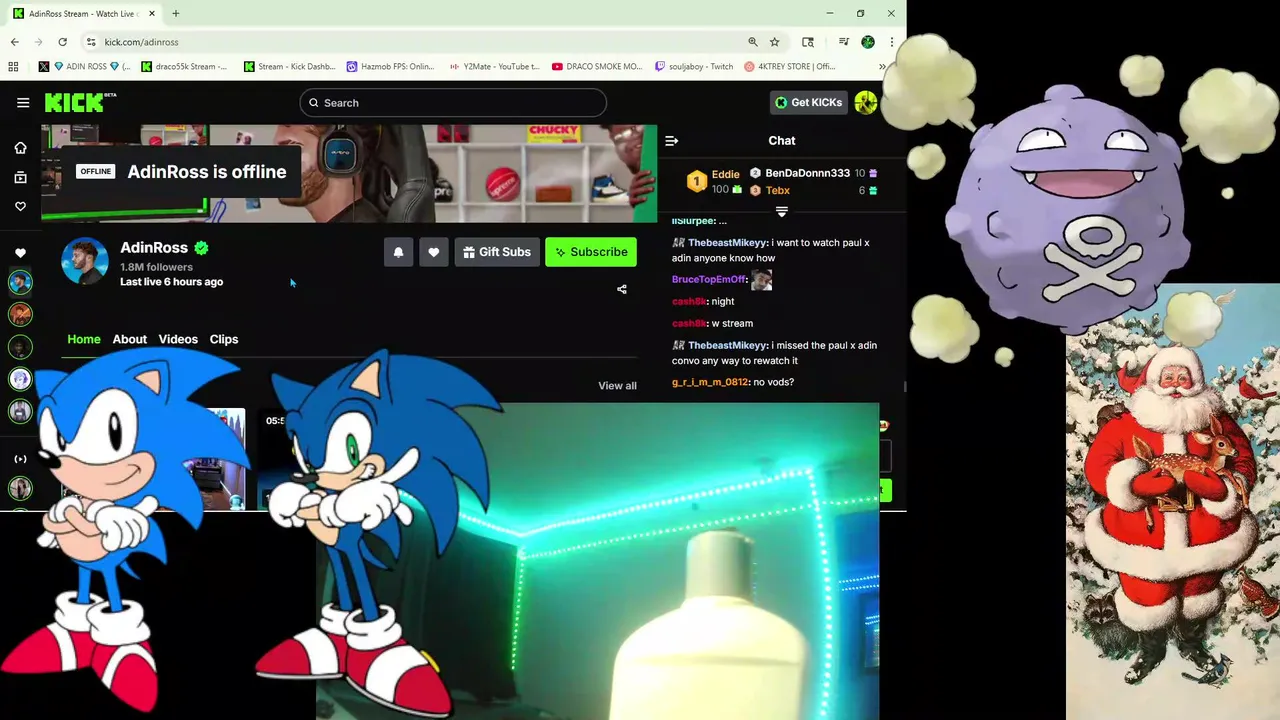The height and width of the screenshot is (720, 1280).
Task: Open the Chrome profile avatar
Action: 867,42
